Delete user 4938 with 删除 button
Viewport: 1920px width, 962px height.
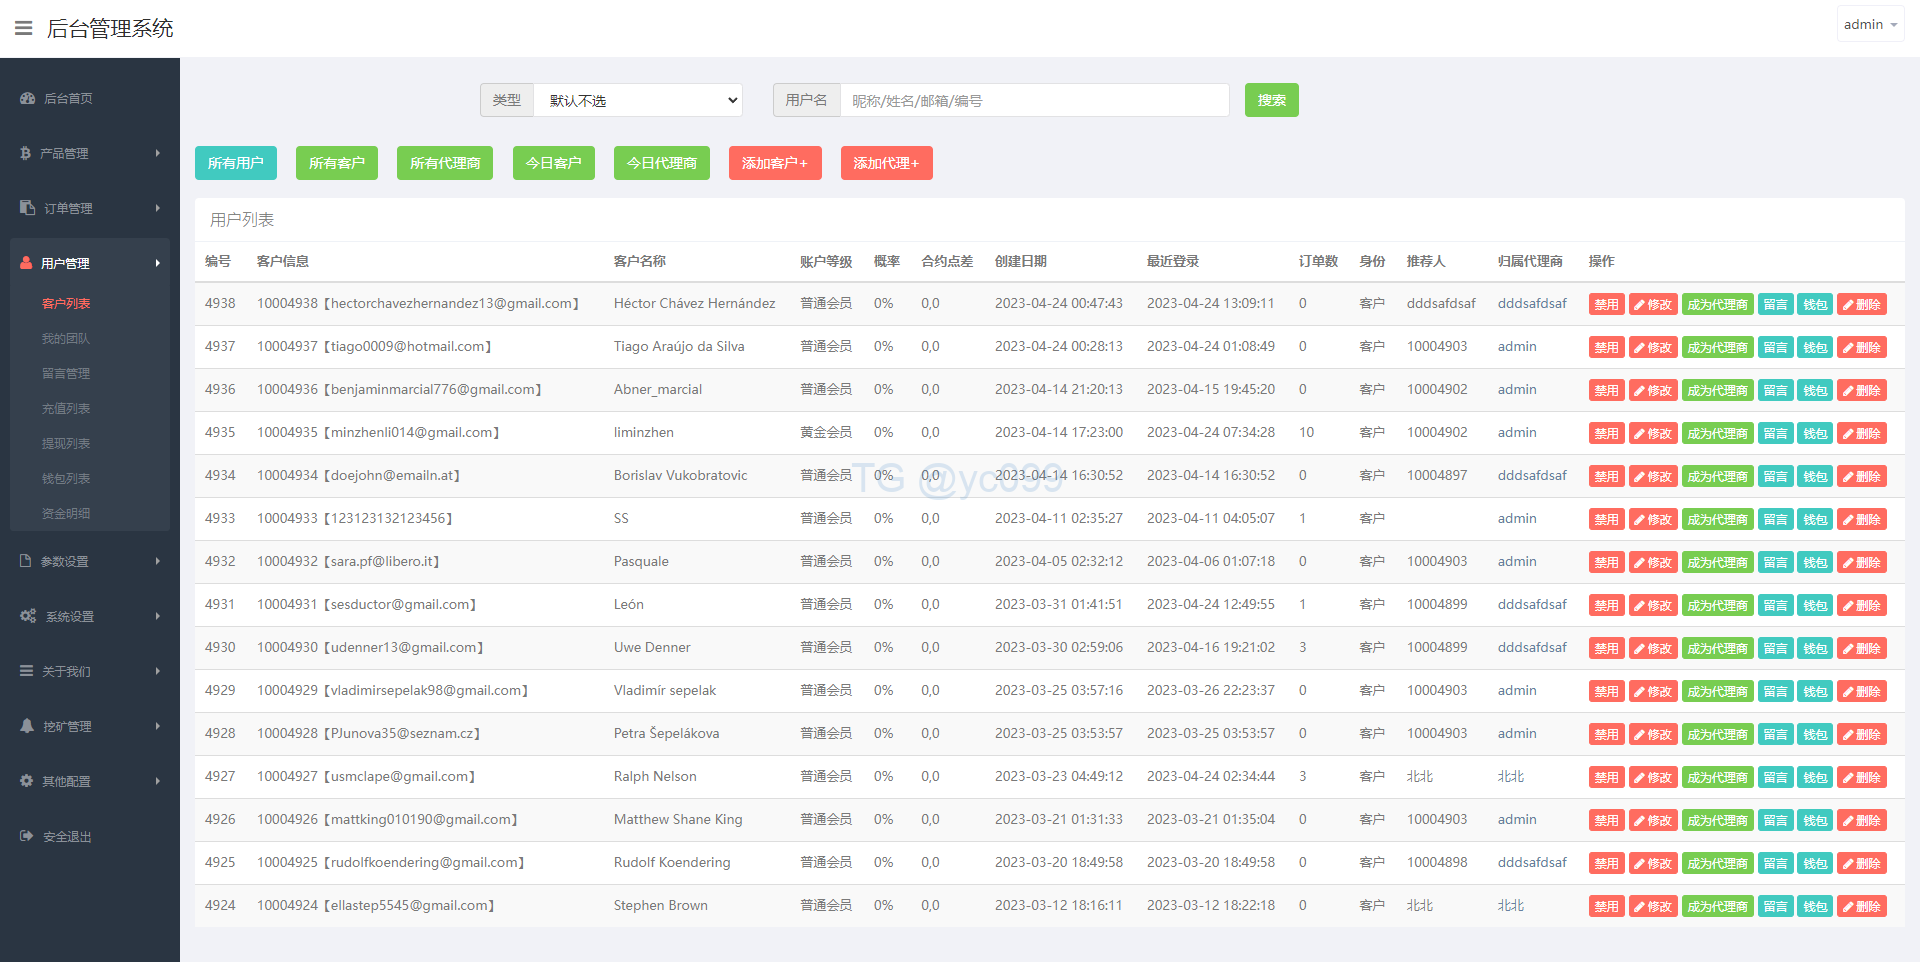coord(1861,305)
